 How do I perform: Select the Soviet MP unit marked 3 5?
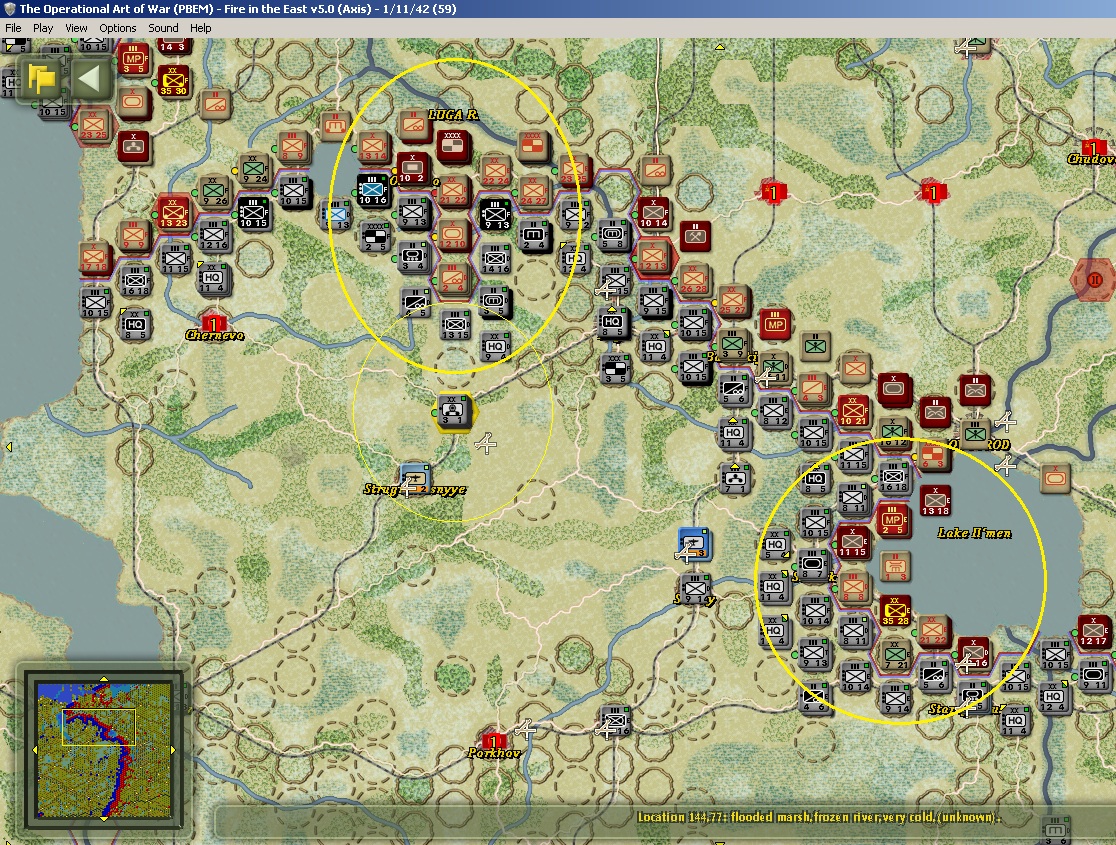[133, 59]
